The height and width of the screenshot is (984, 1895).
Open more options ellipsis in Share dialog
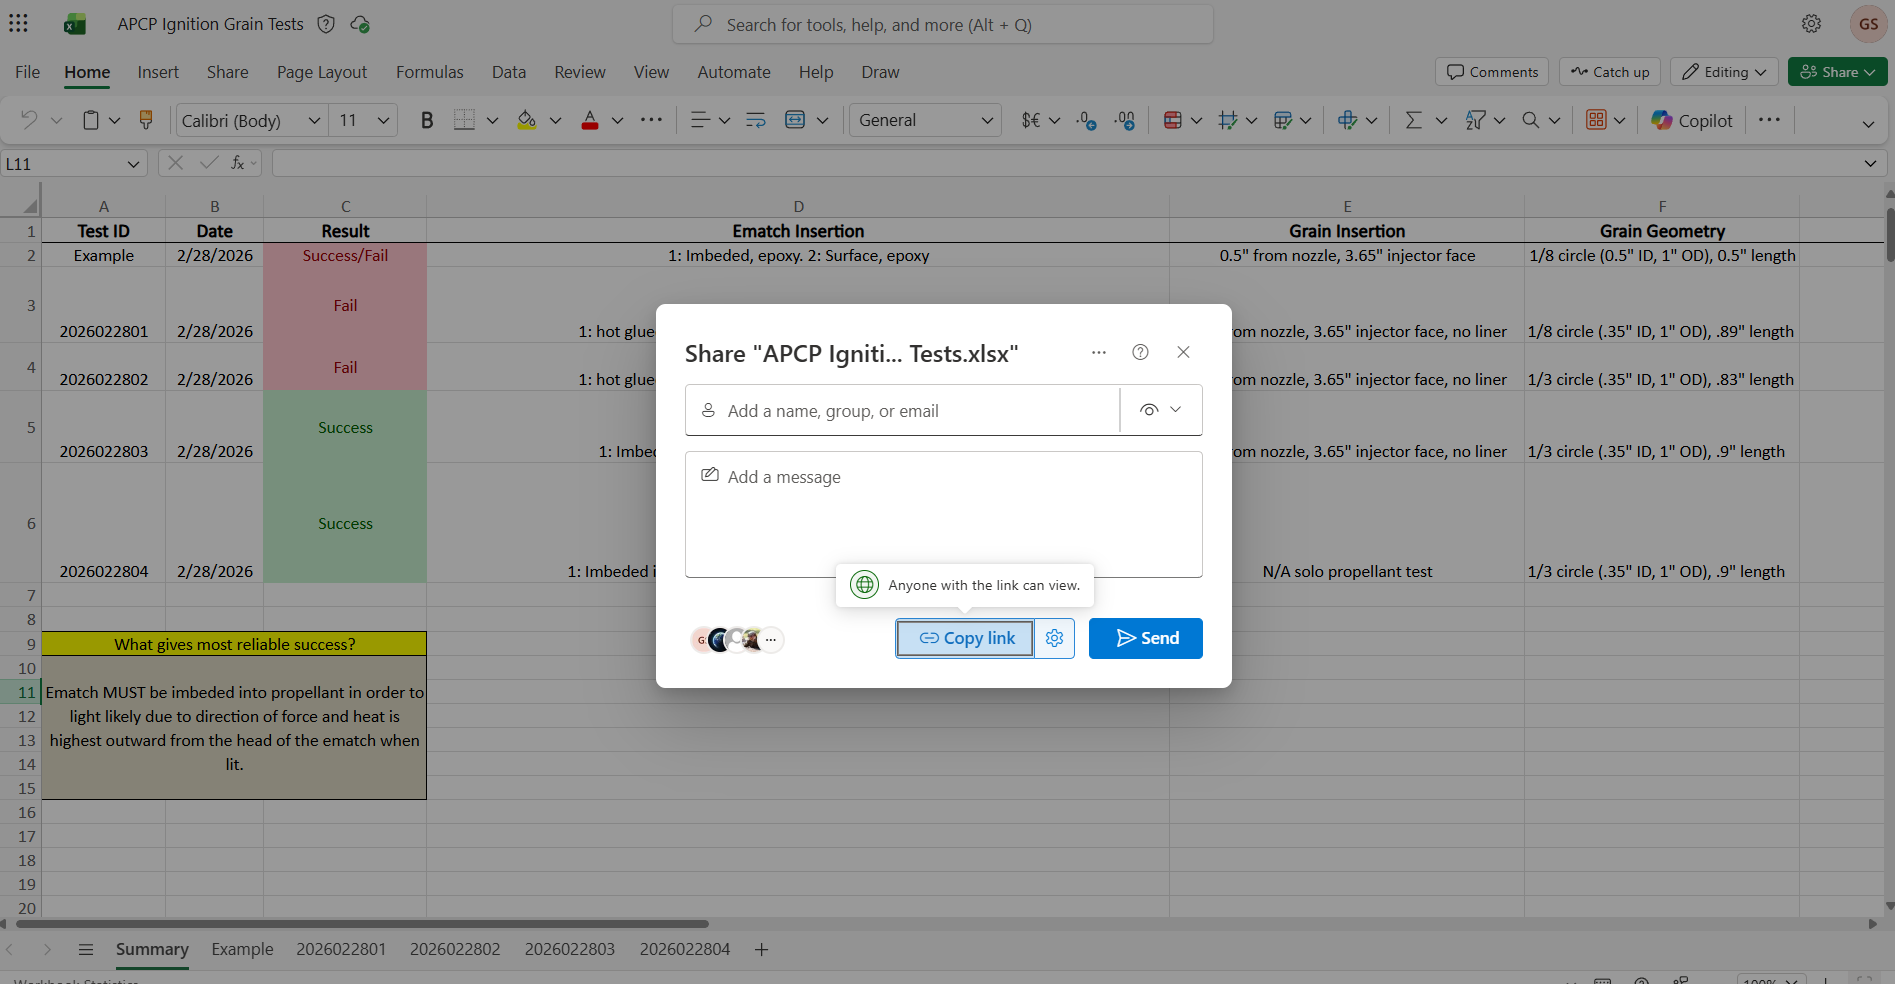click(x=1099, y=352)
